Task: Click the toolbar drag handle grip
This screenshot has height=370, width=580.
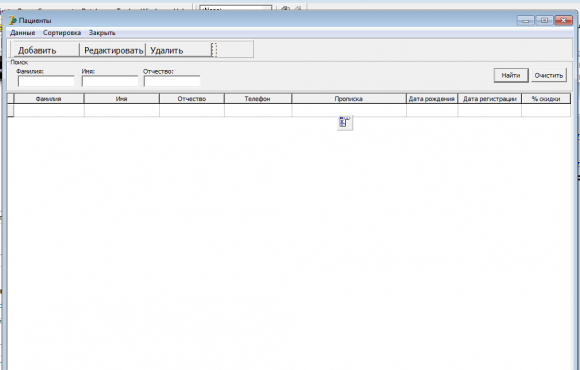Action: click(214, 50)
